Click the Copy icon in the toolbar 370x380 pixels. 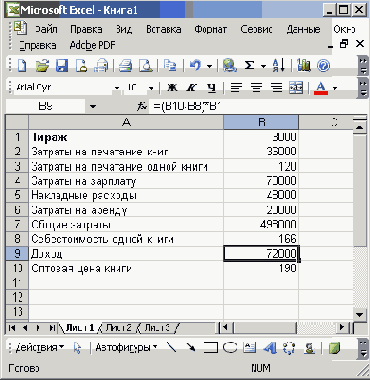pos(170,66)
